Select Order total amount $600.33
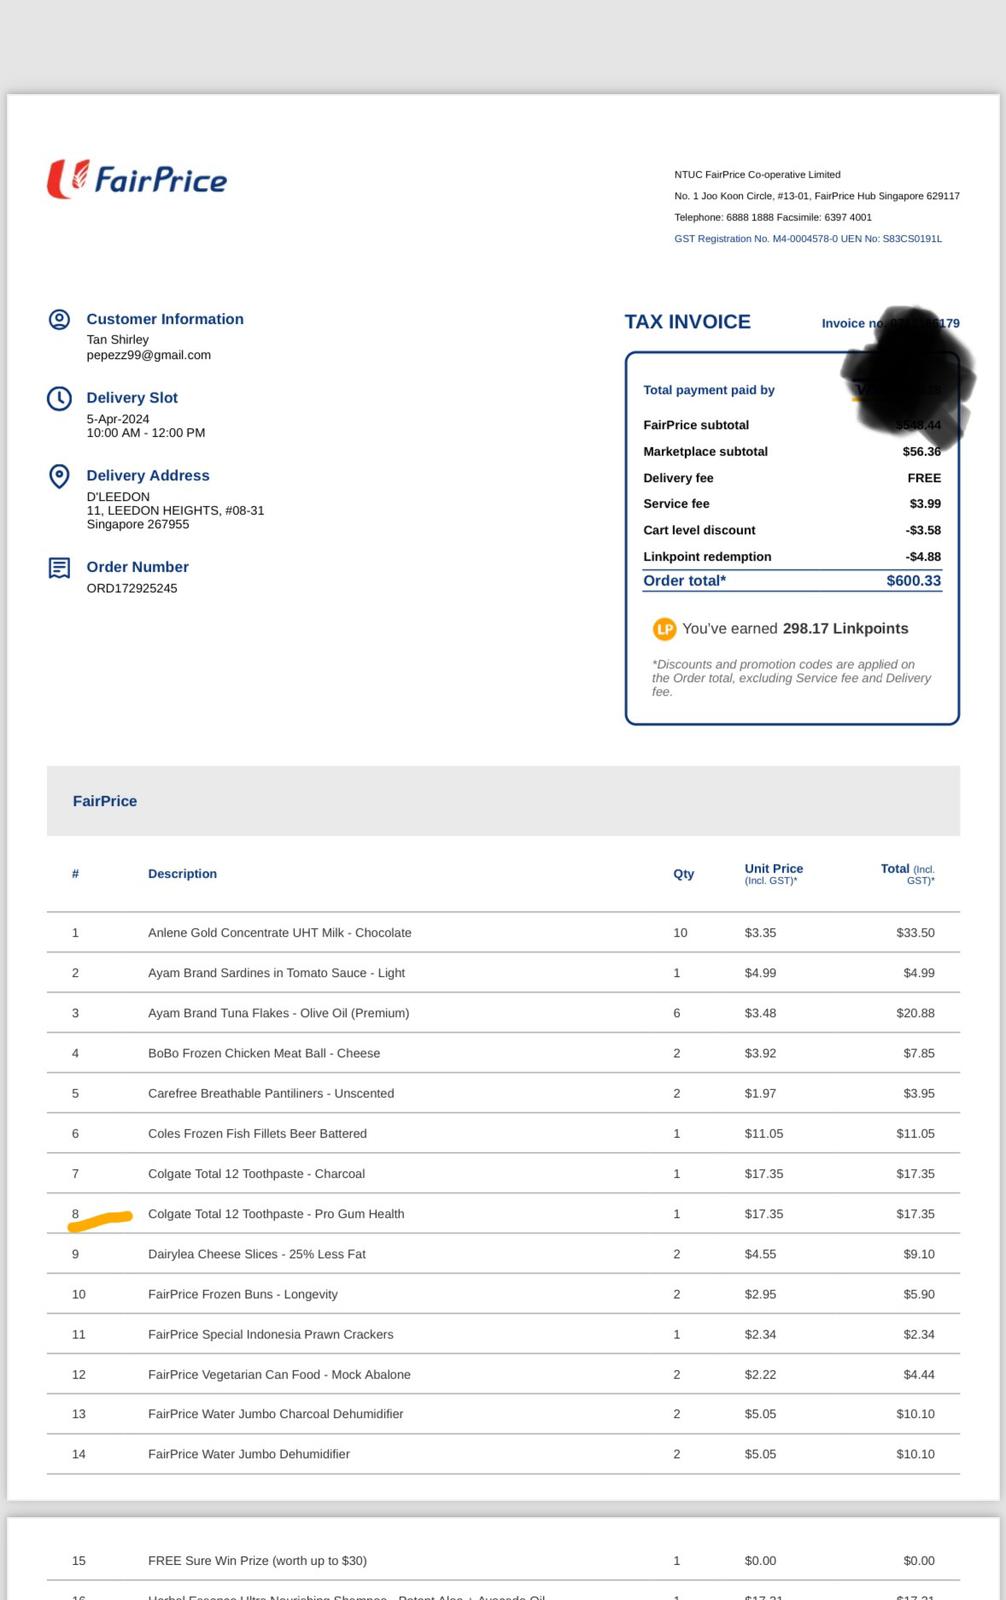1006x1600 pixels. pos(914,581)
